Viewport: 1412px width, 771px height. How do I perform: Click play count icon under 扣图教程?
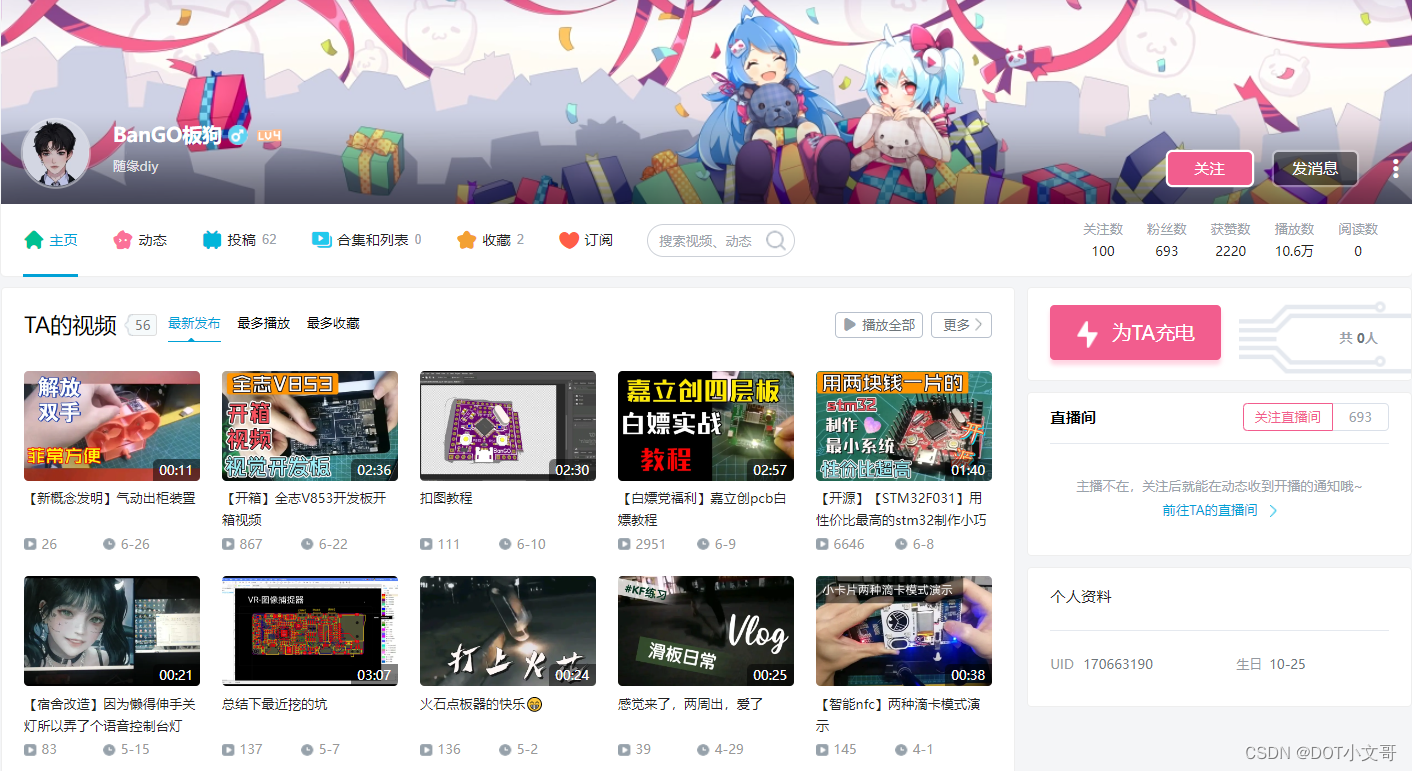point(427,544)
